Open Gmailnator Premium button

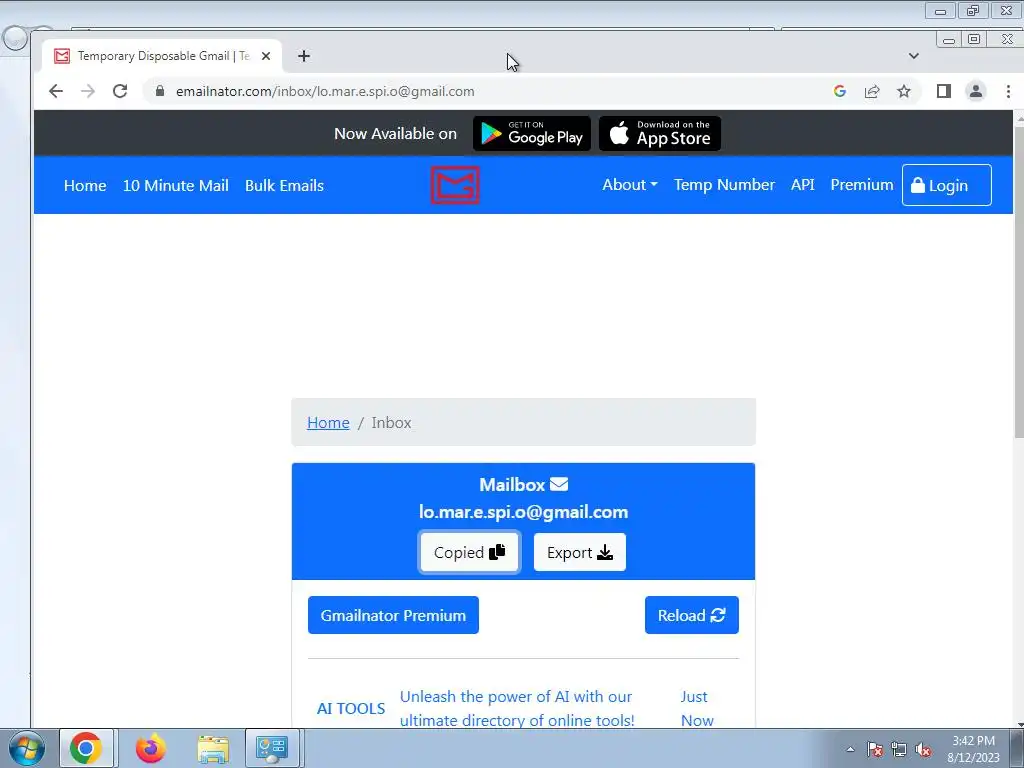tap(393, 615)
